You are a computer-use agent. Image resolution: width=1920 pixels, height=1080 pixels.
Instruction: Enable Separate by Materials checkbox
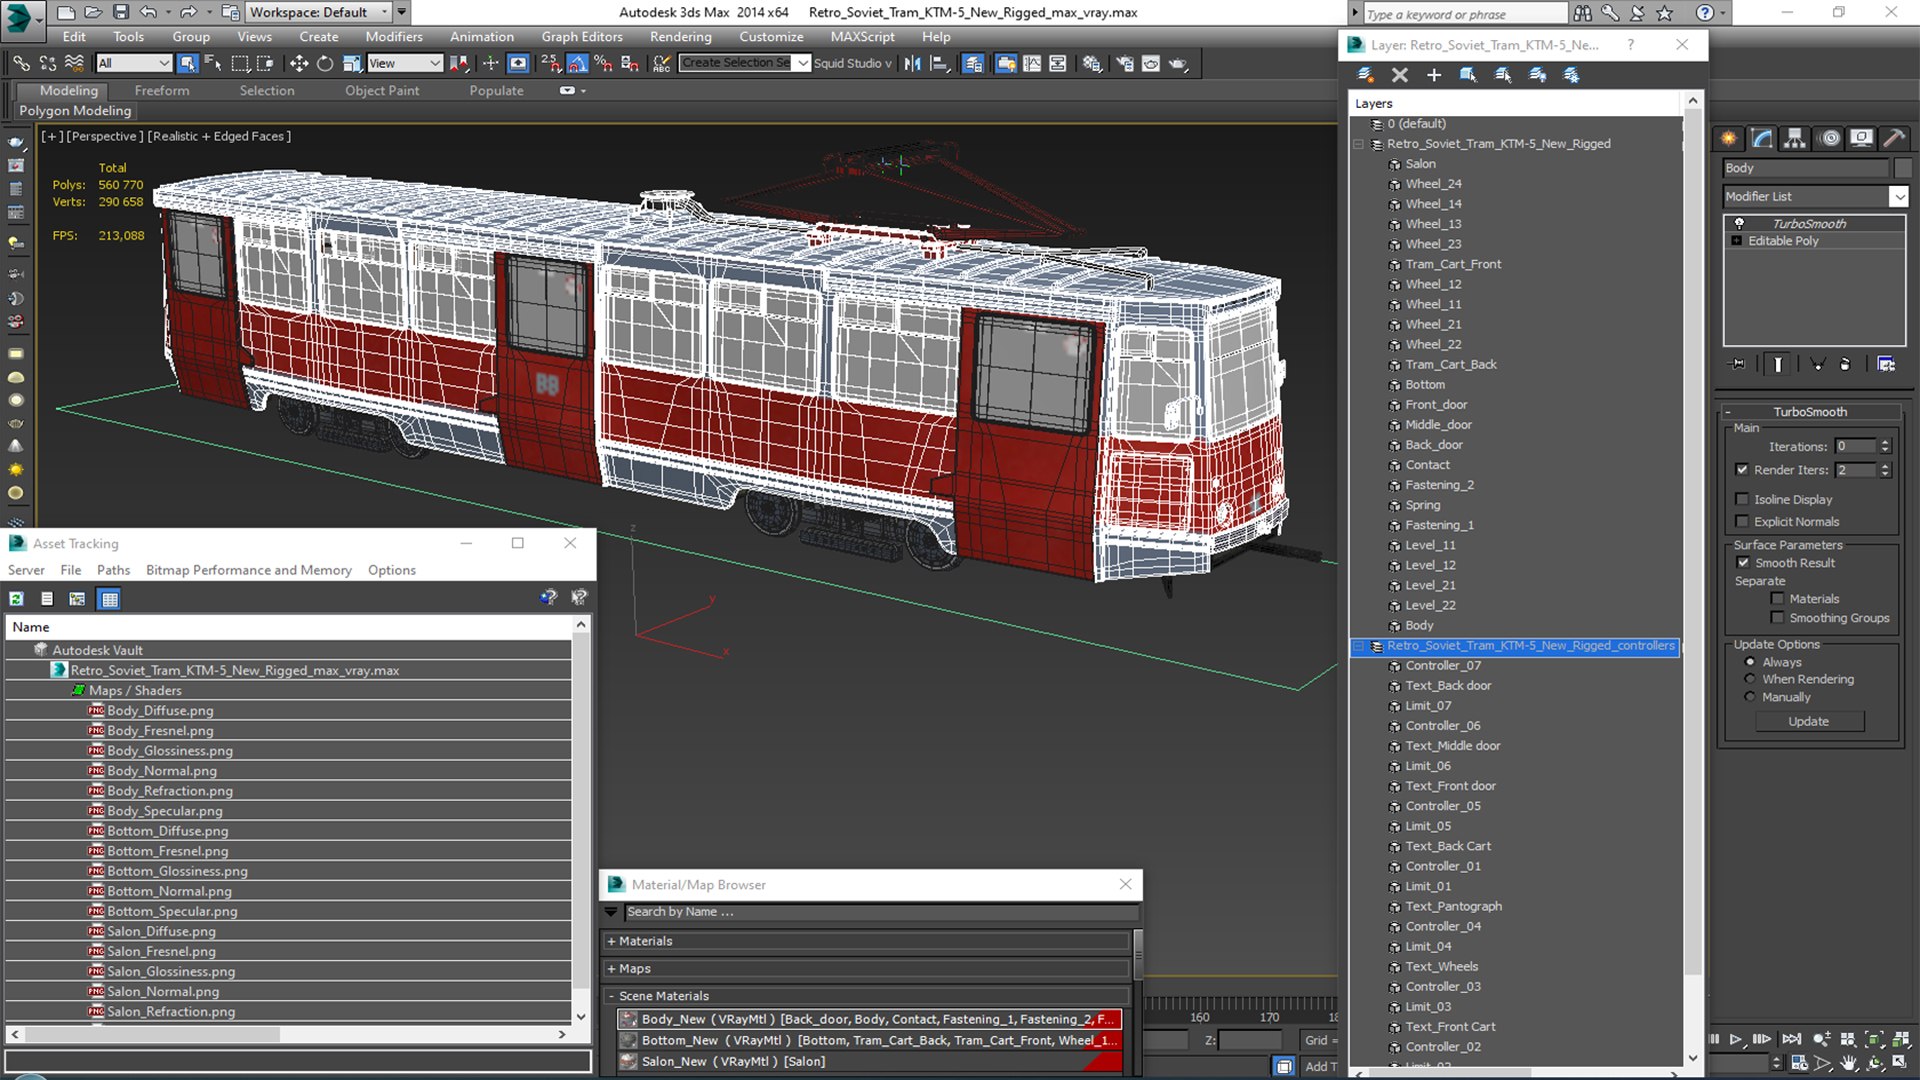pos(1777,599)
